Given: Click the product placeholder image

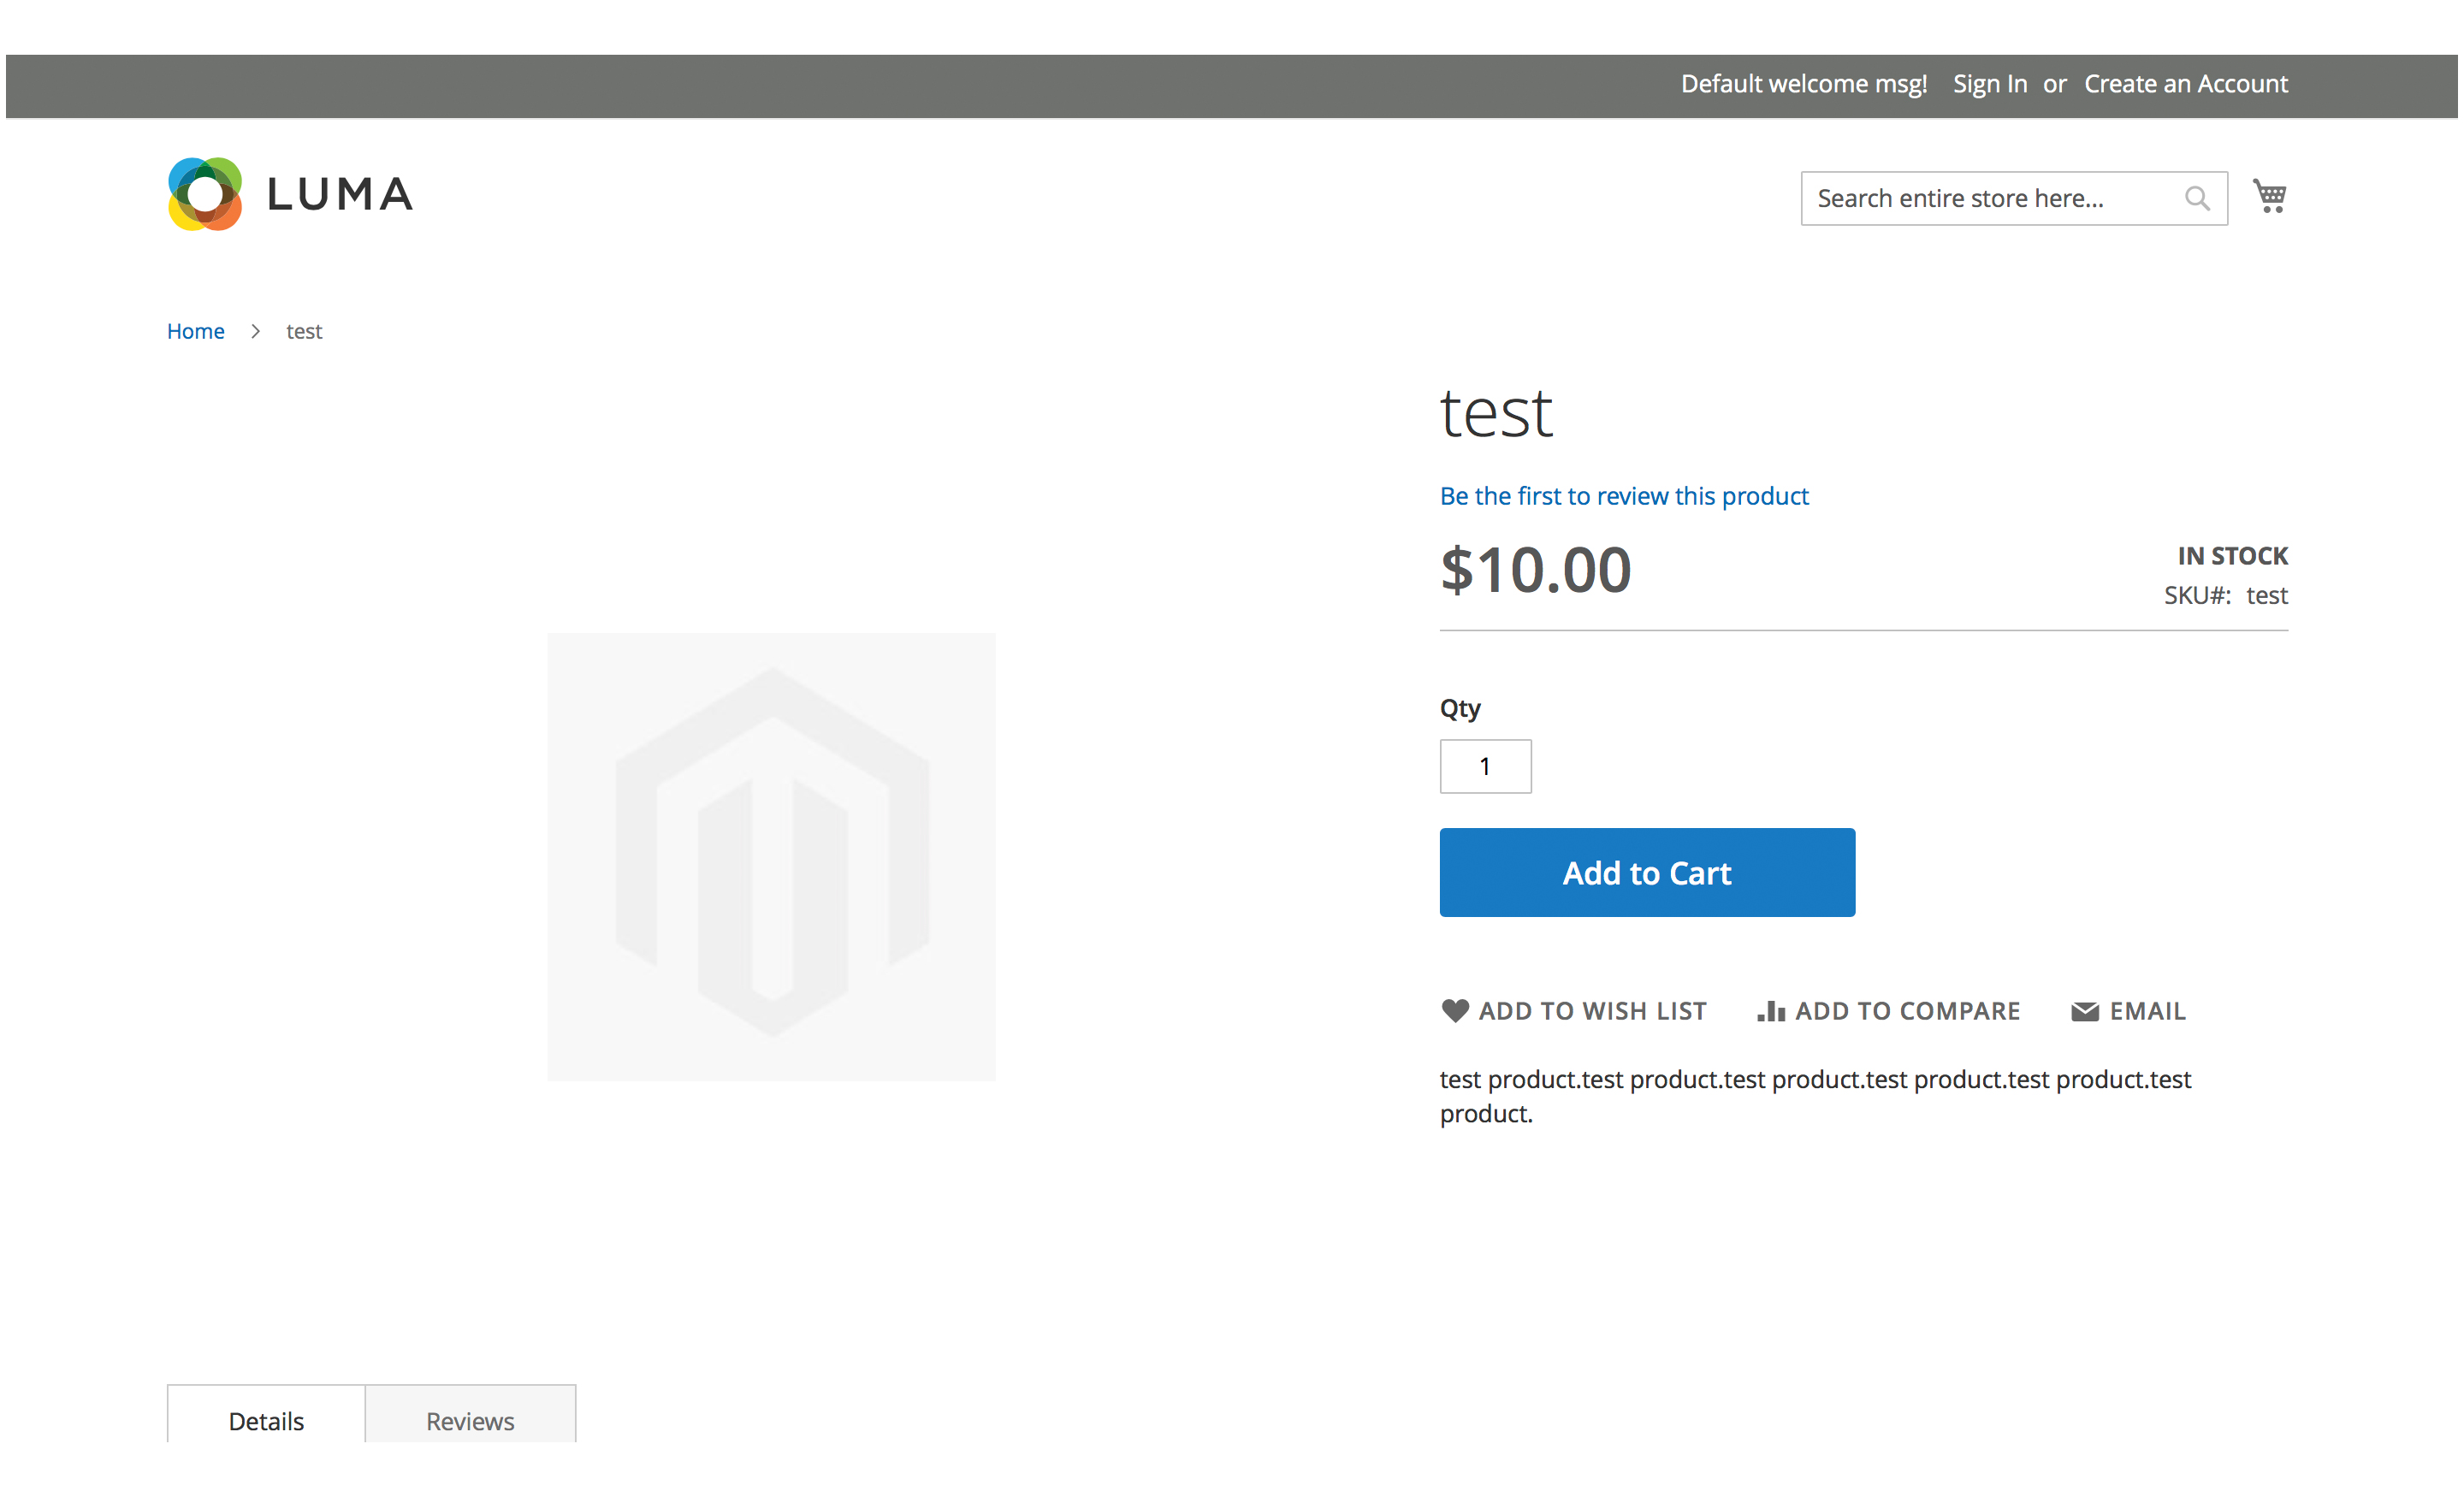Looking at the screenshot, I should click(771, 857).
